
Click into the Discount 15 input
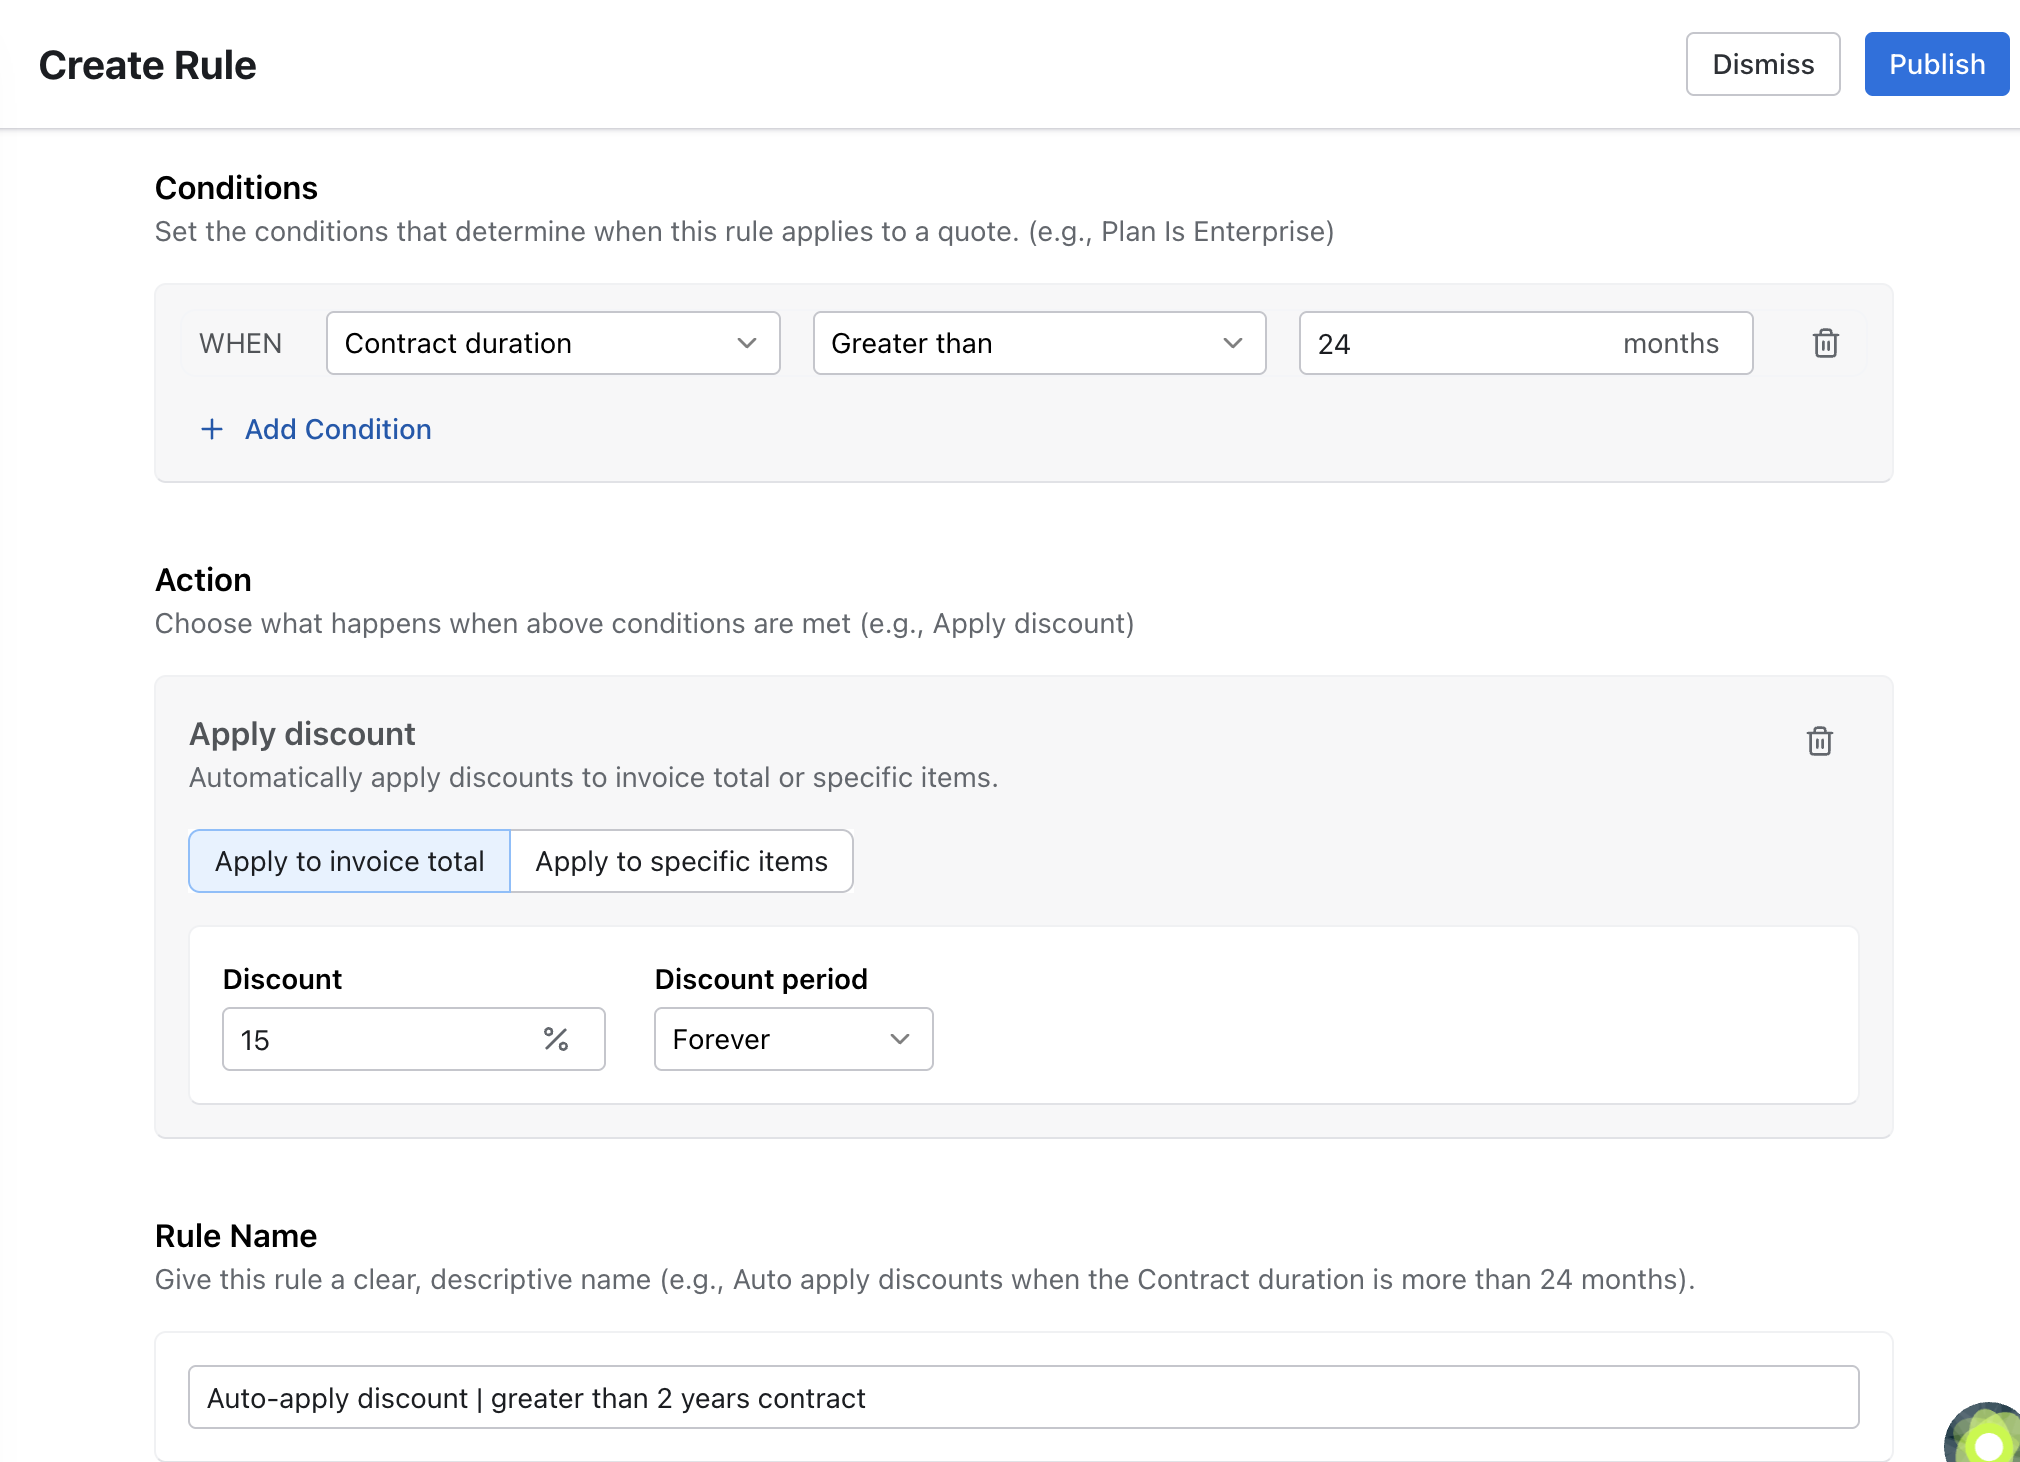pos(380,1039)
